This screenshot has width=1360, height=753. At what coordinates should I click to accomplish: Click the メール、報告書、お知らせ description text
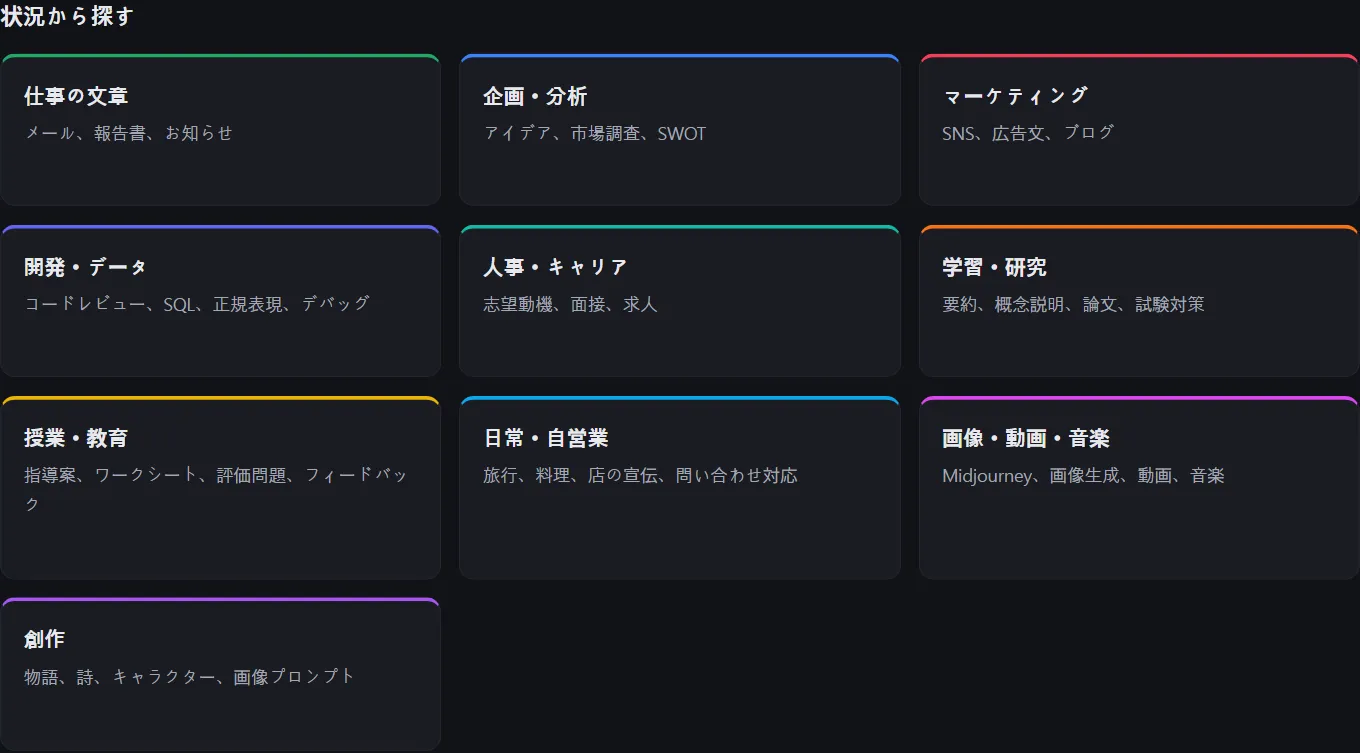click(129, 133)
